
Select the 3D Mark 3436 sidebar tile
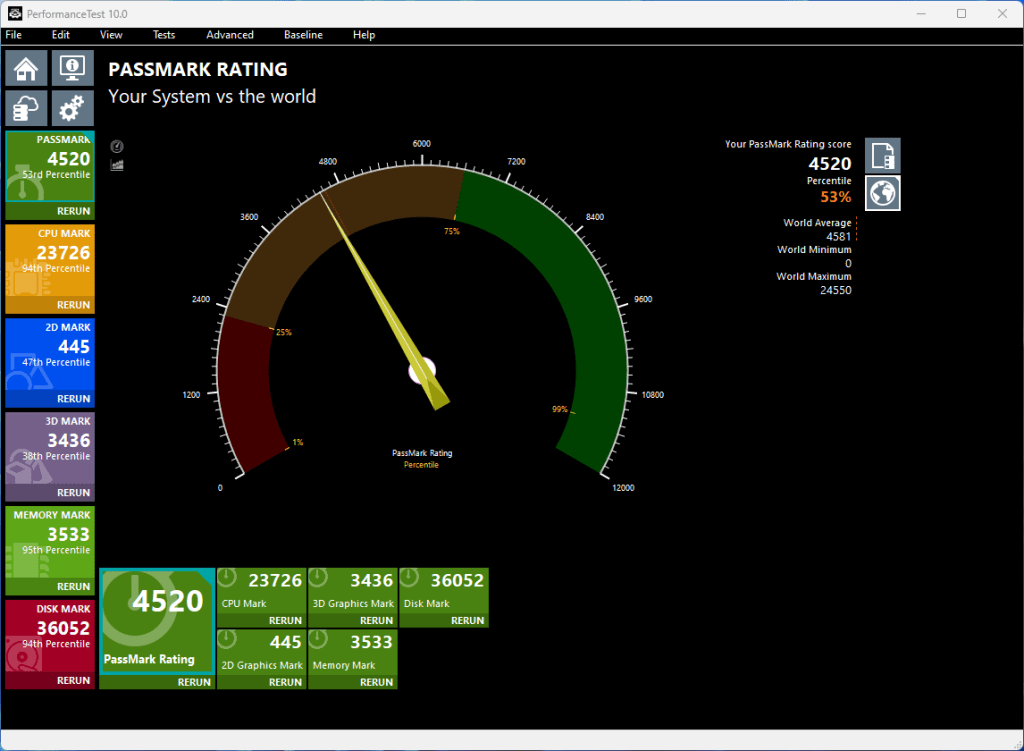click(50, 448)
